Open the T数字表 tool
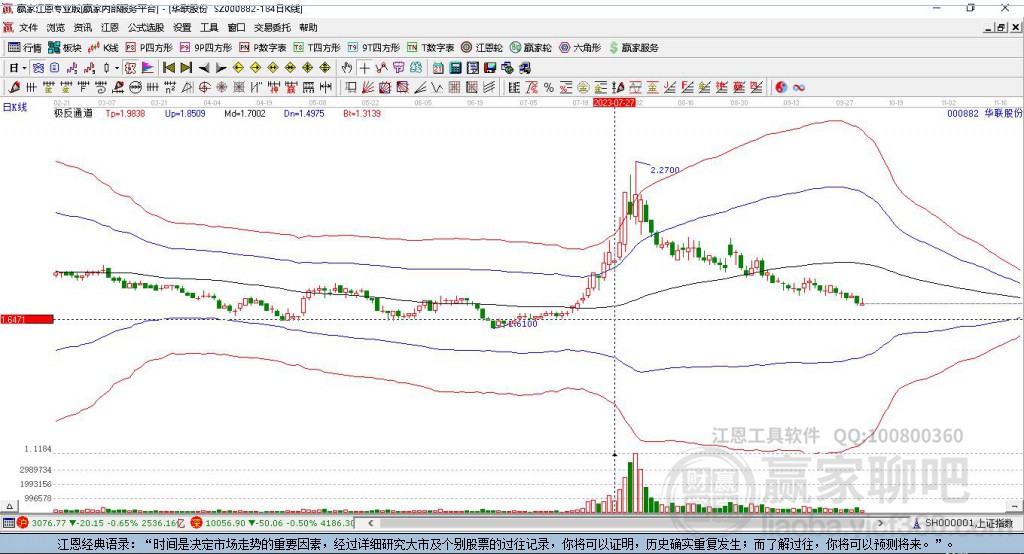The height and width of the screenshot is (554, 1024). coord(430,48)
